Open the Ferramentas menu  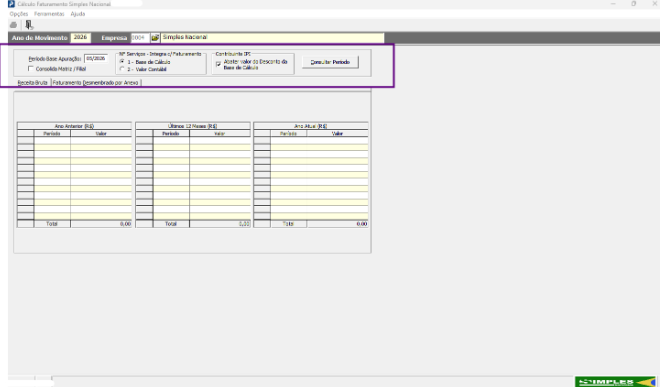tap(49, 14)
